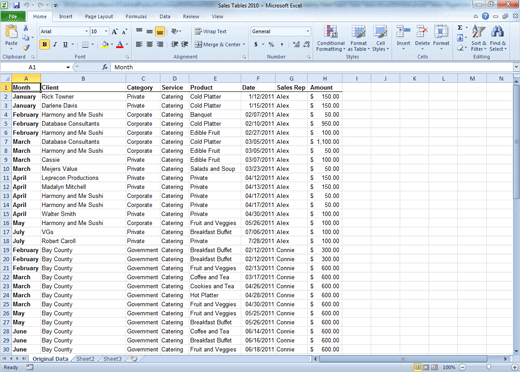Toggle Underline formatting
Image resolution: width=520 pixels, height=372 pixels.
(x=65, y=45)
